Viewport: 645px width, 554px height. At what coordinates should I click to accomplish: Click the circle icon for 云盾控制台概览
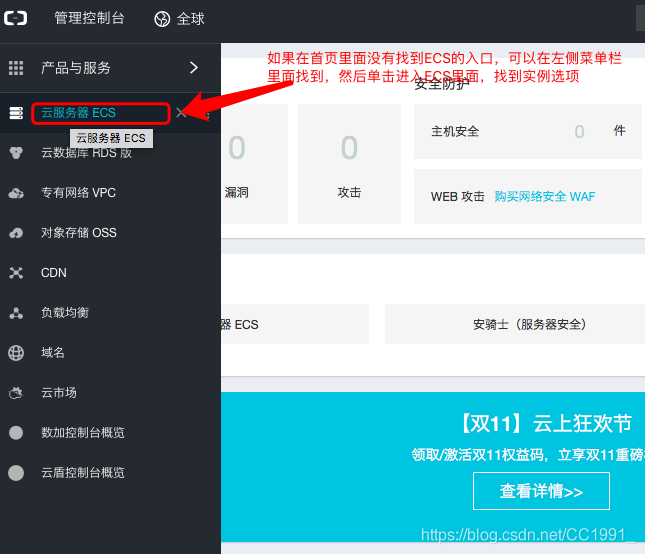point(16,473)
